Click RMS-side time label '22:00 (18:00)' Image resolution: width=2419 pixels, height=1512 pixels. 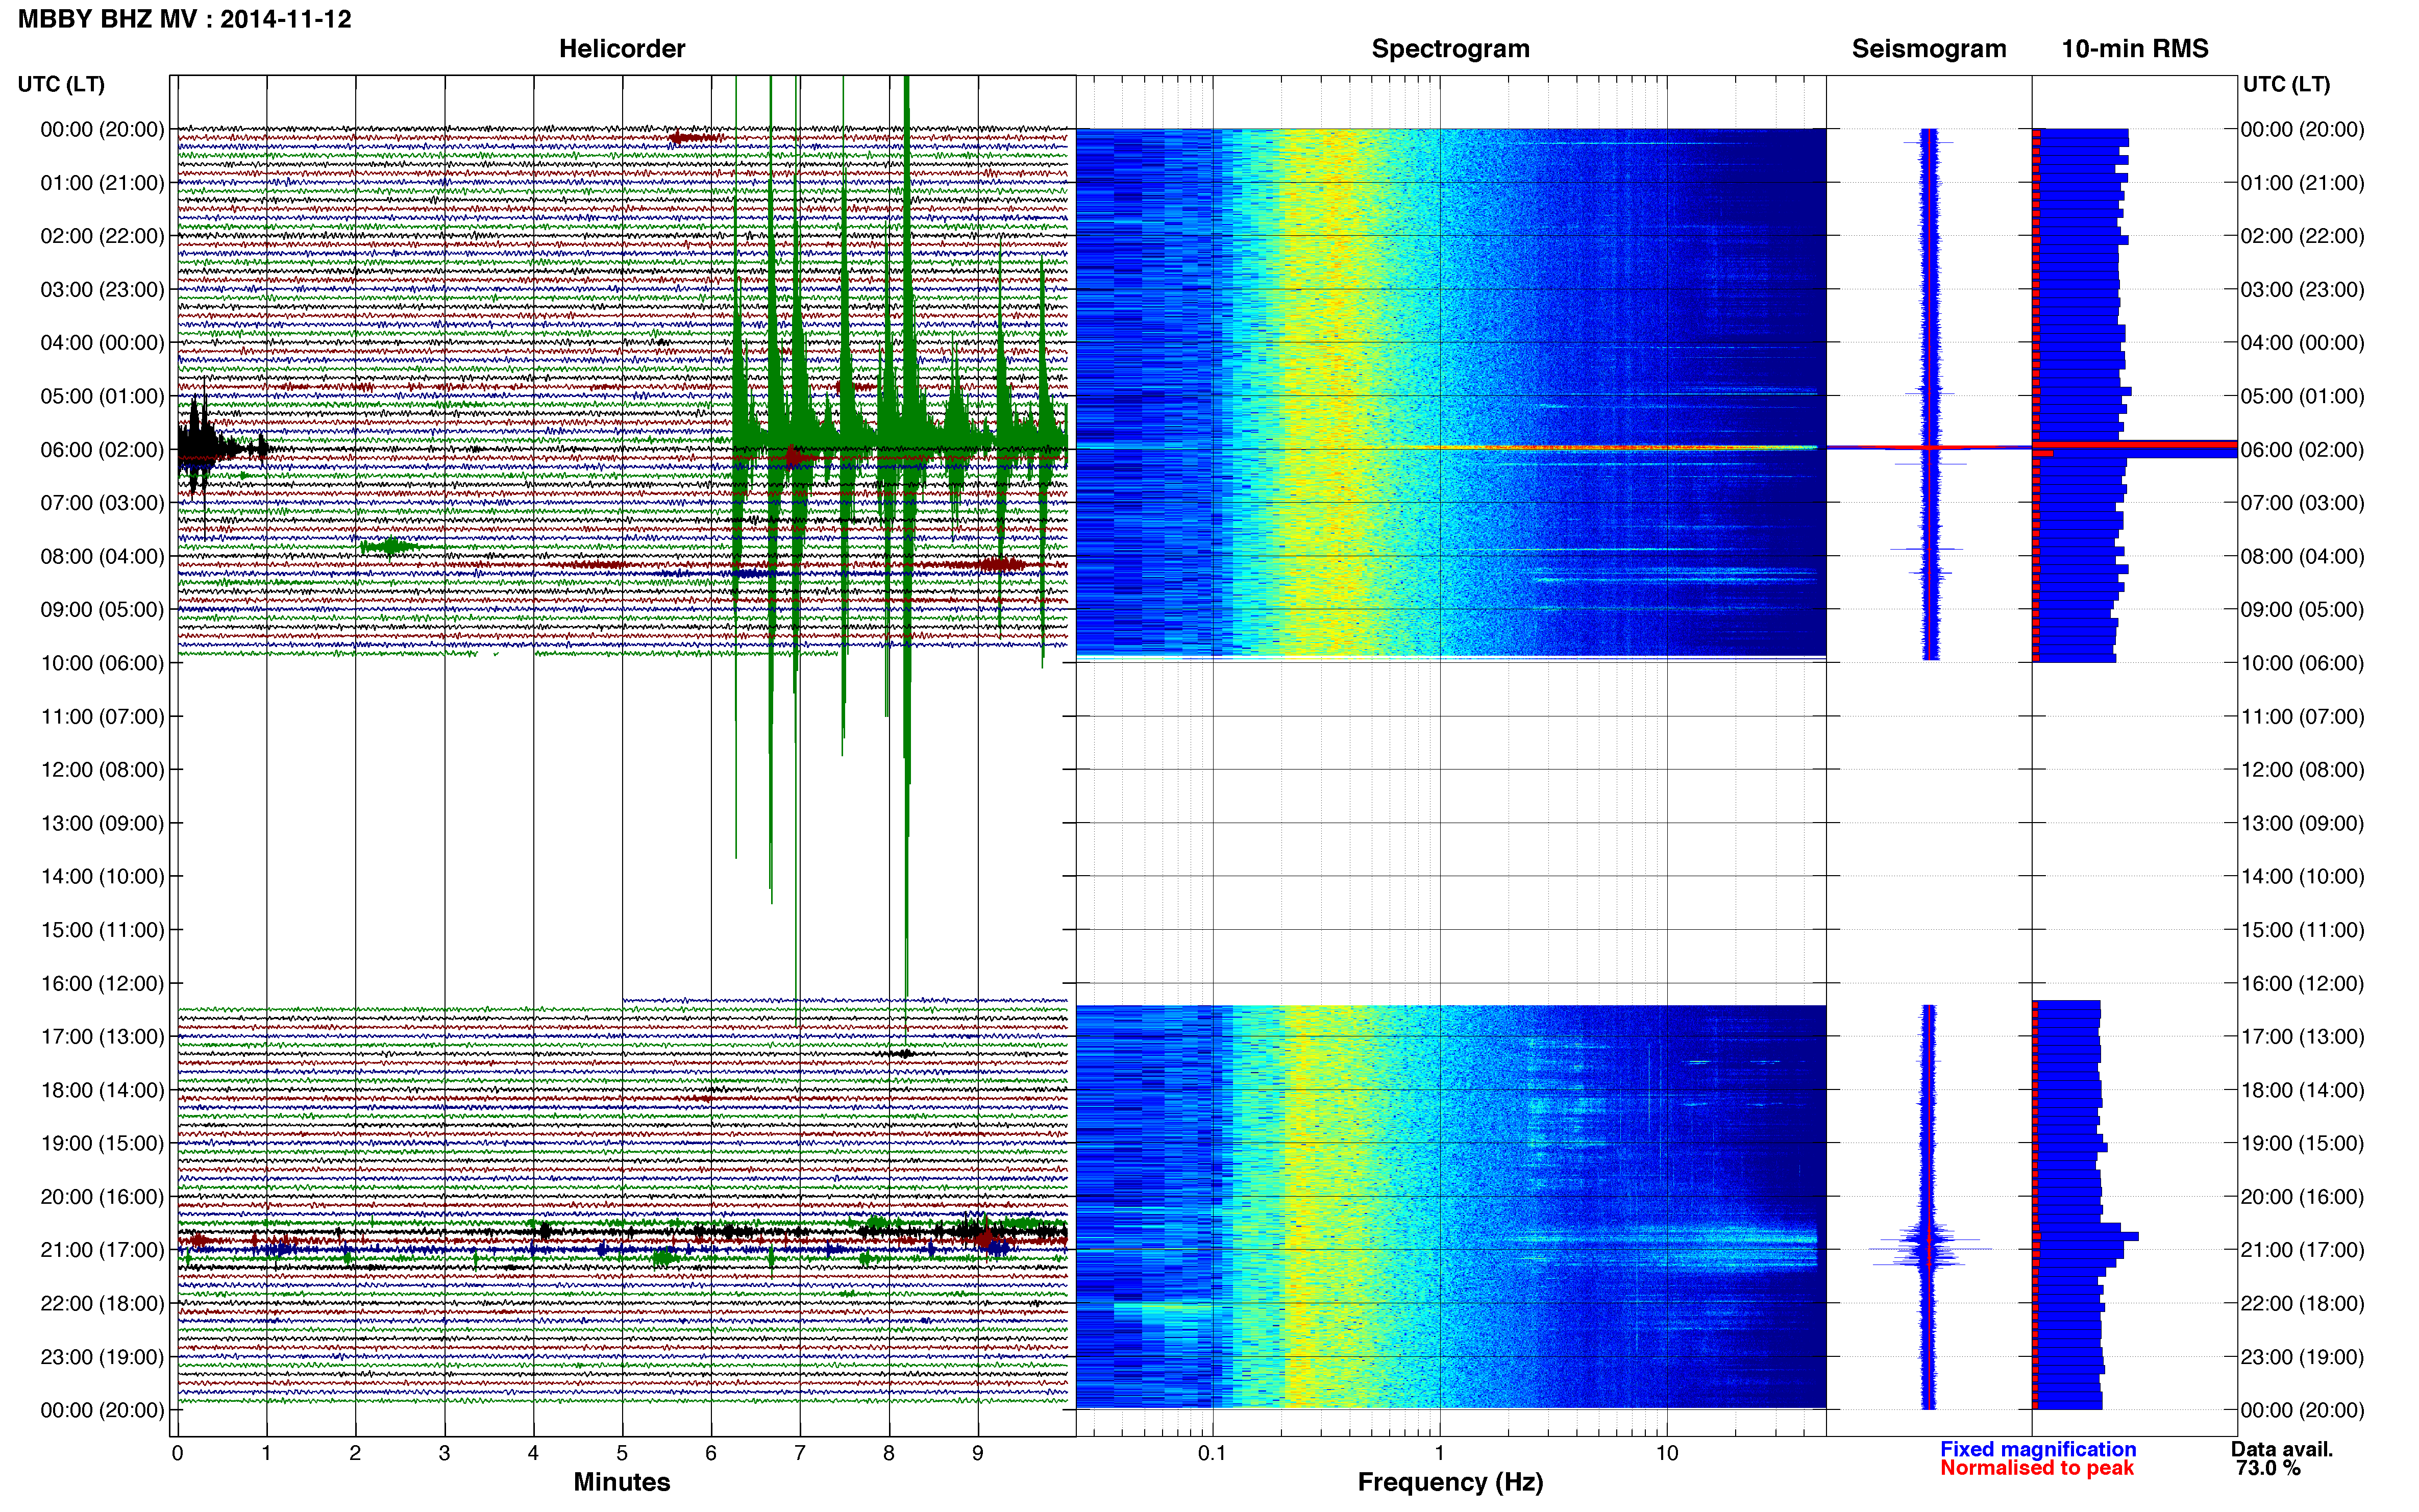2302,1303
